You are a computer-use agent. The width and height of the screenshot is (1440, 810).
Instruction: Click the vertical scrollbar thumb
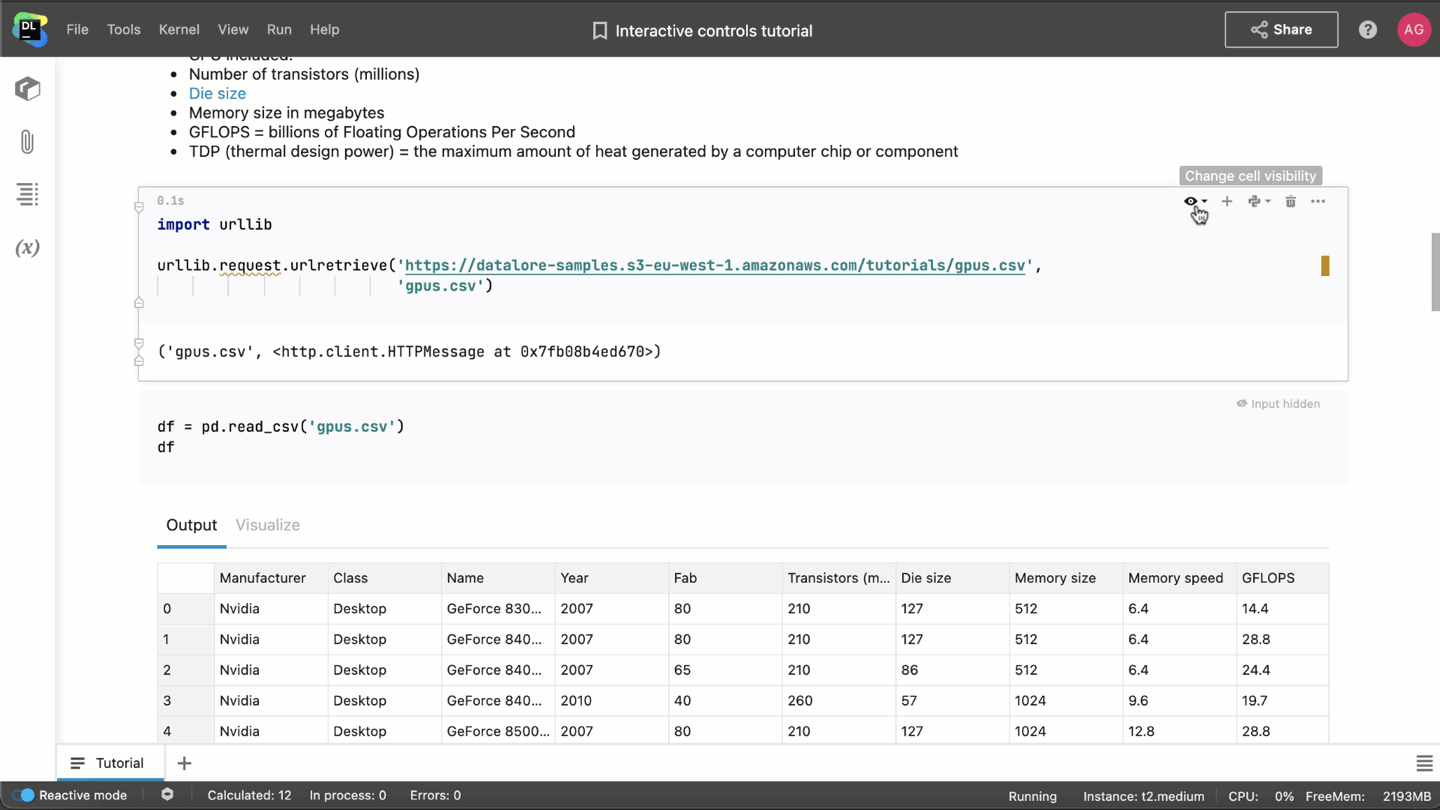click(x=1435, y=270)
